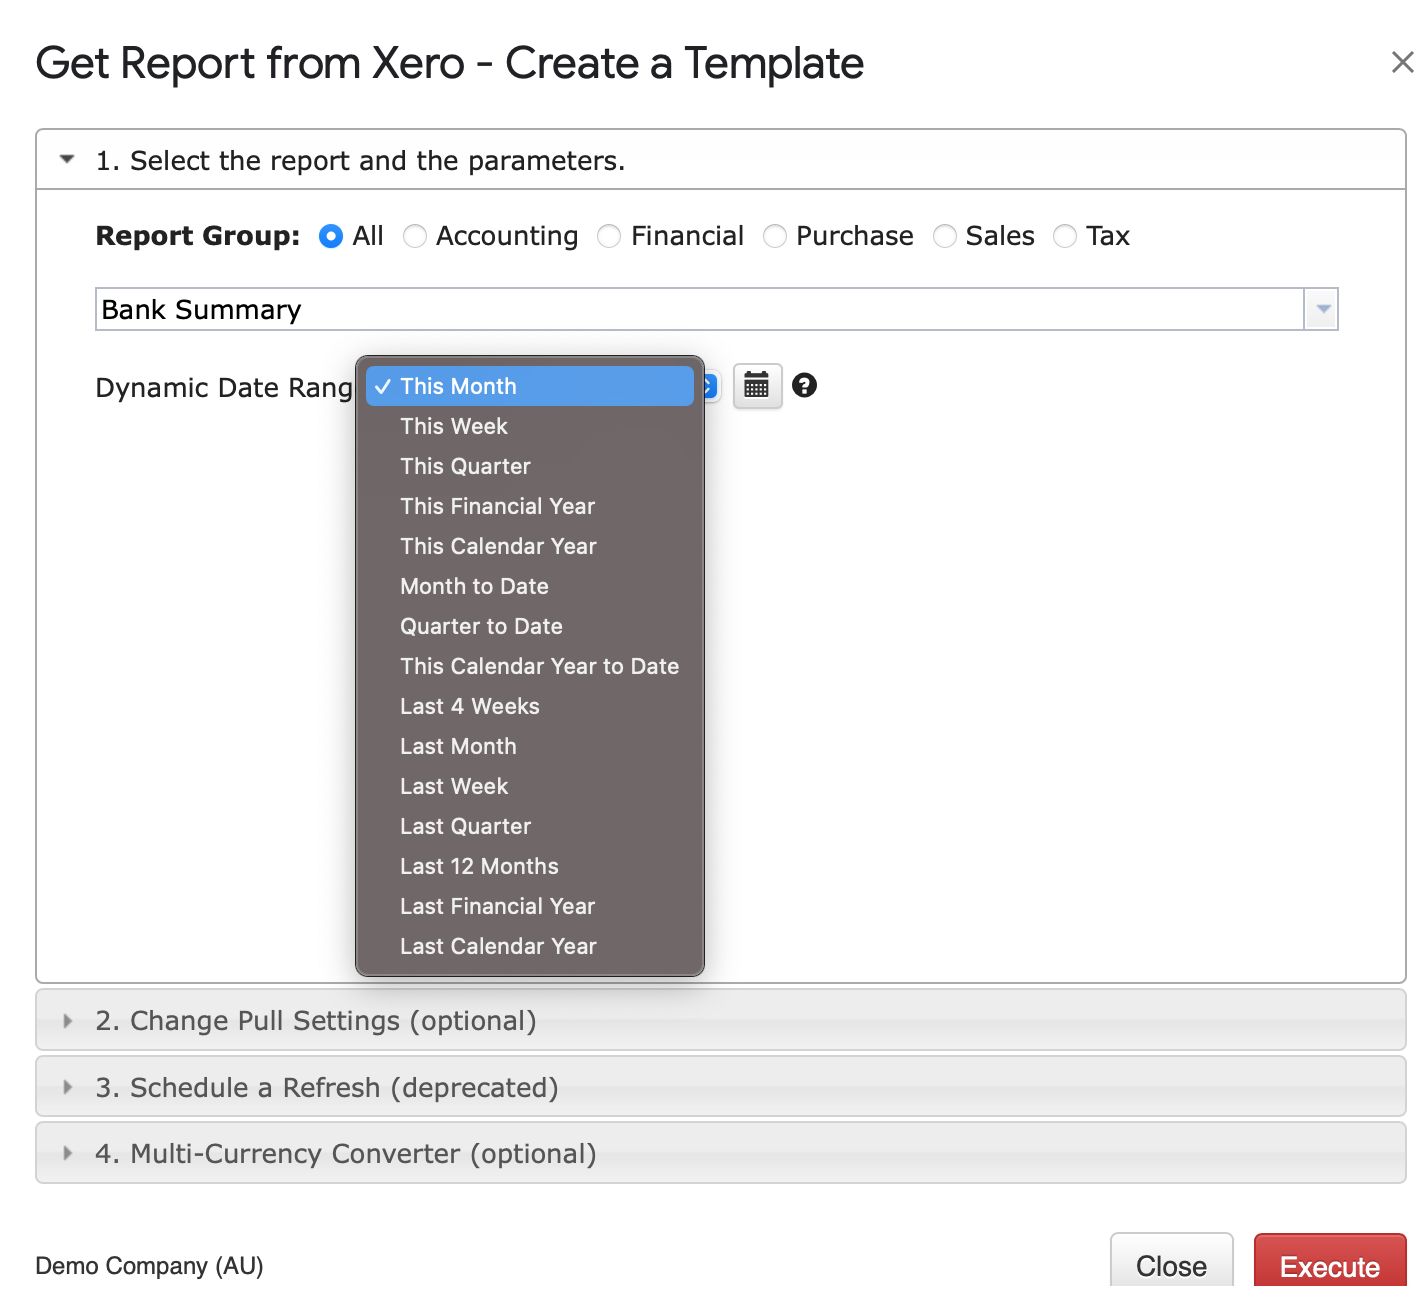Select the Purchase report group radio

[775, 237]
